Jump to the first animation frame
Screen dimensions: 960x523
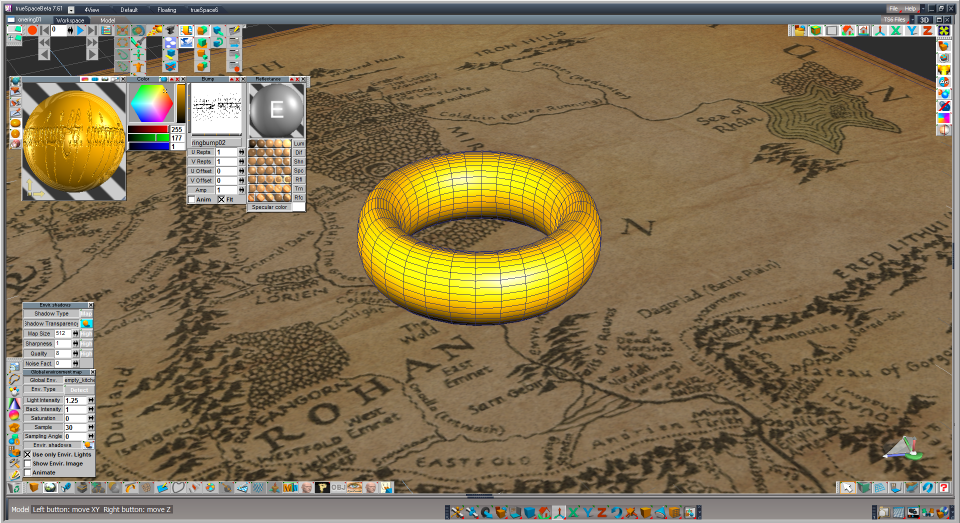point(44,30)
